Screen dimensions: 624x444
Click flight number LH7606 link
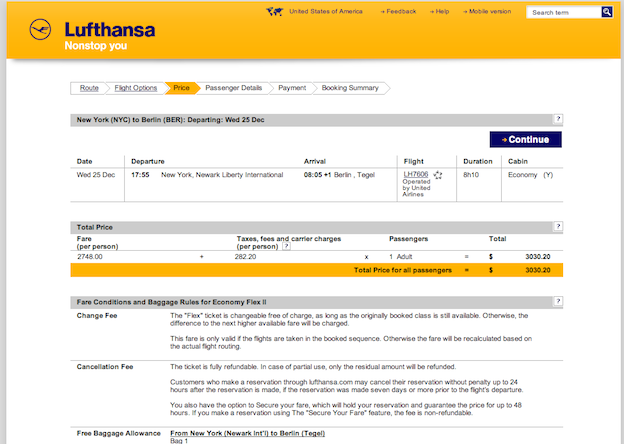416,174
